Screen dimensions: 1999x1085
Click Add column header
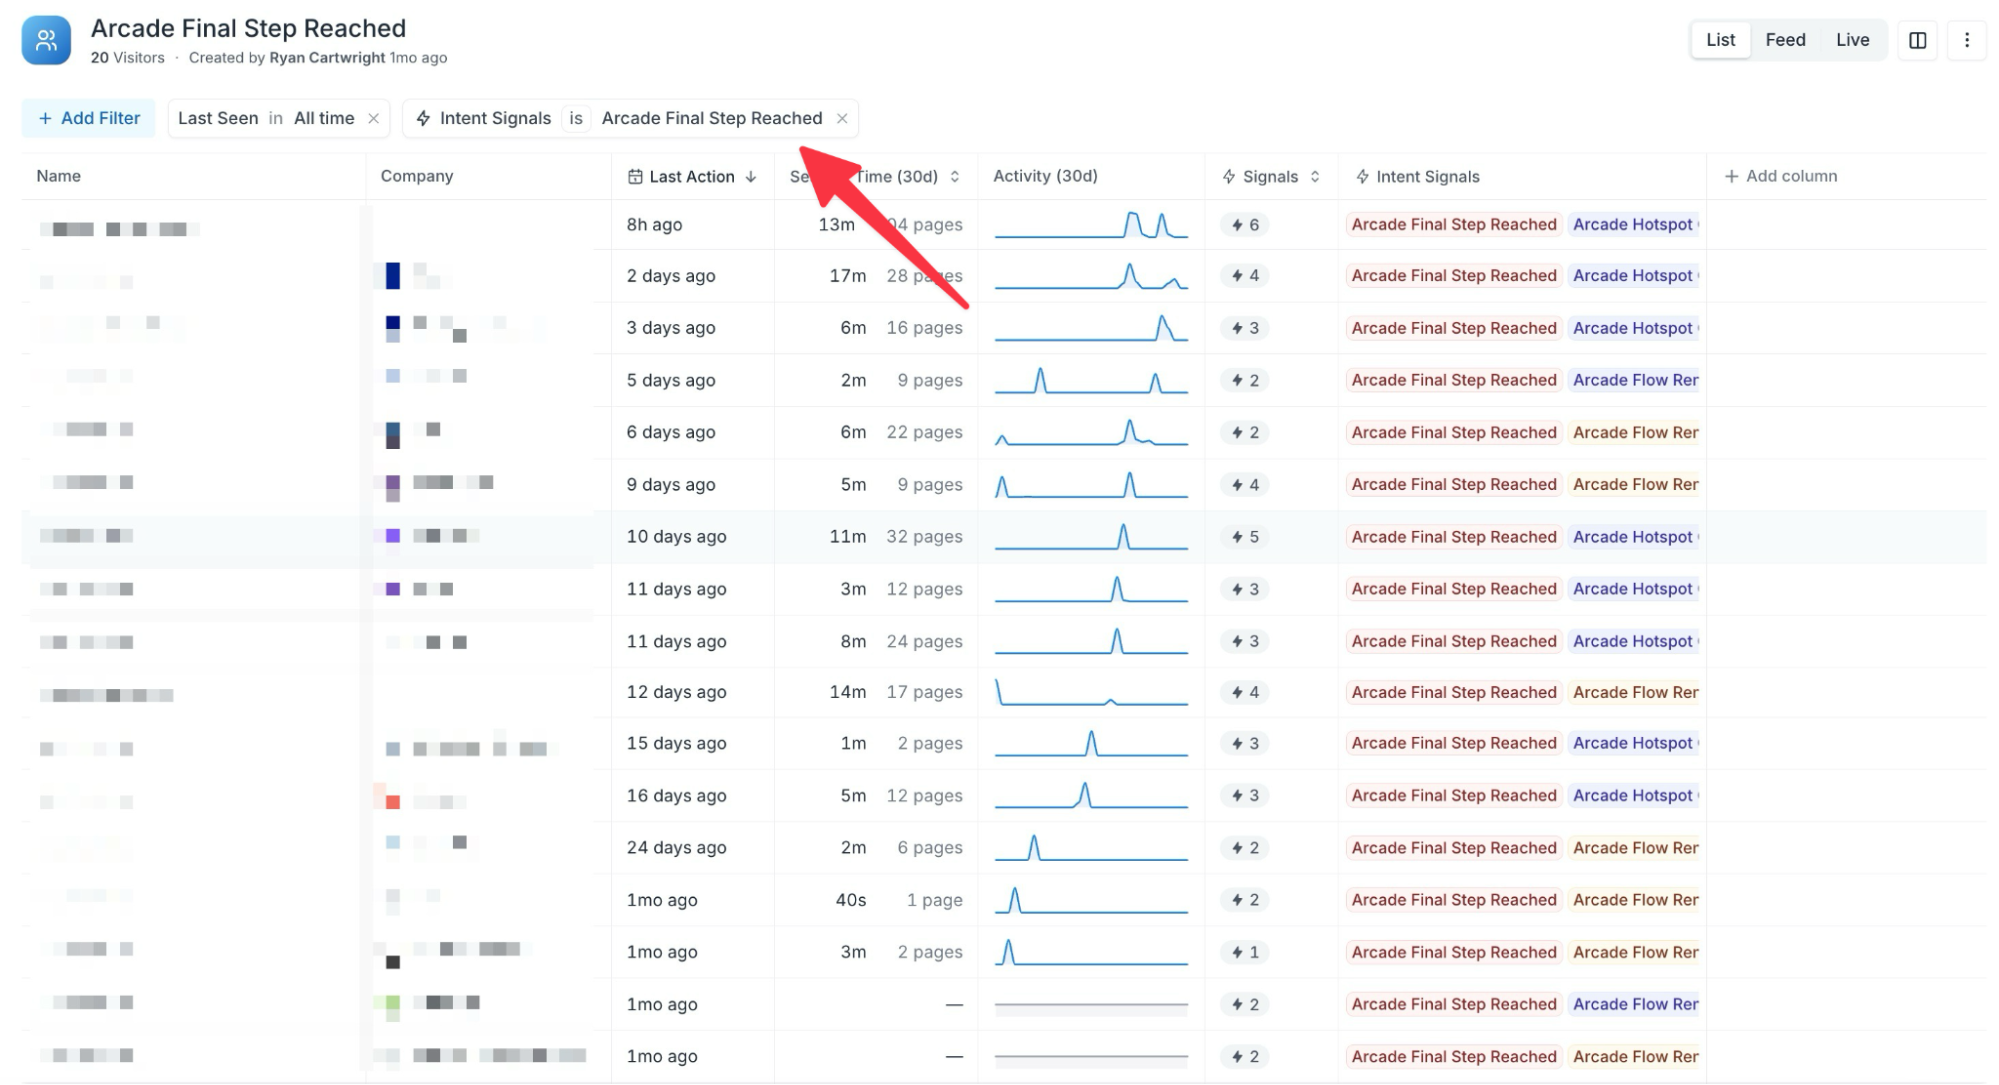pyautogui.click(x=1780, y=176)
